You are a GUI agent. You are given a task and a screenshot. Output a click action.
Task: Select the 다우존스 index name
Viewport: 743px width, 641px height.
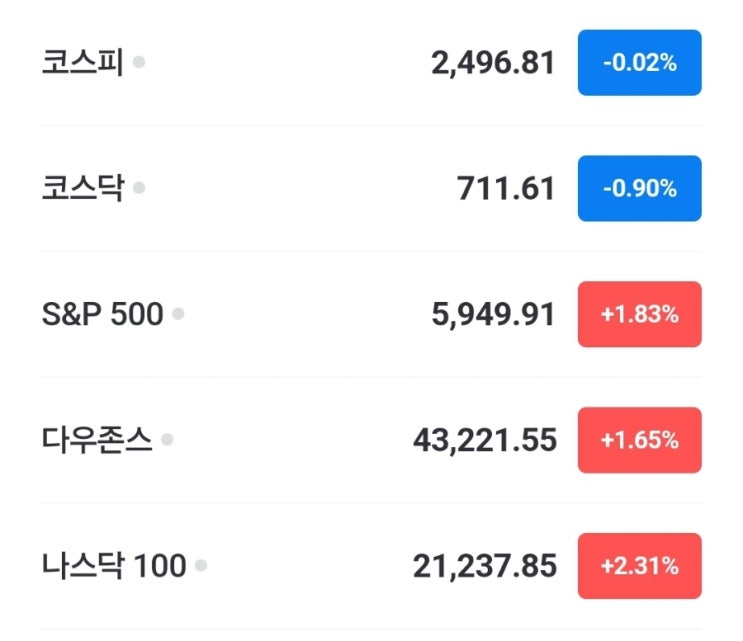pyautogui.click(x=97, y=440)
